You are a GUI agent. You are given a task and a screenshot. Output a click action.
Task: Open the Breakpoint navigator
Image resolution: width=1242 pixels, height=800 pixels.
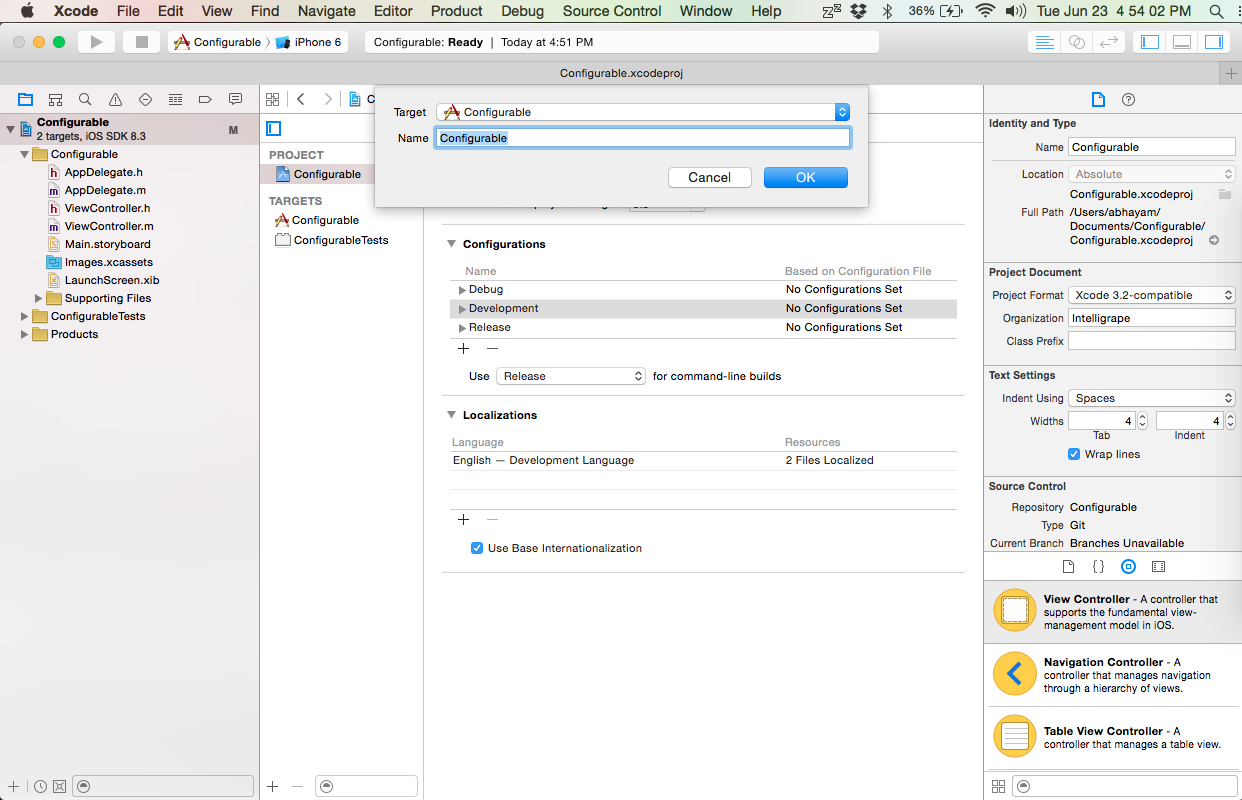pos(205,99)
